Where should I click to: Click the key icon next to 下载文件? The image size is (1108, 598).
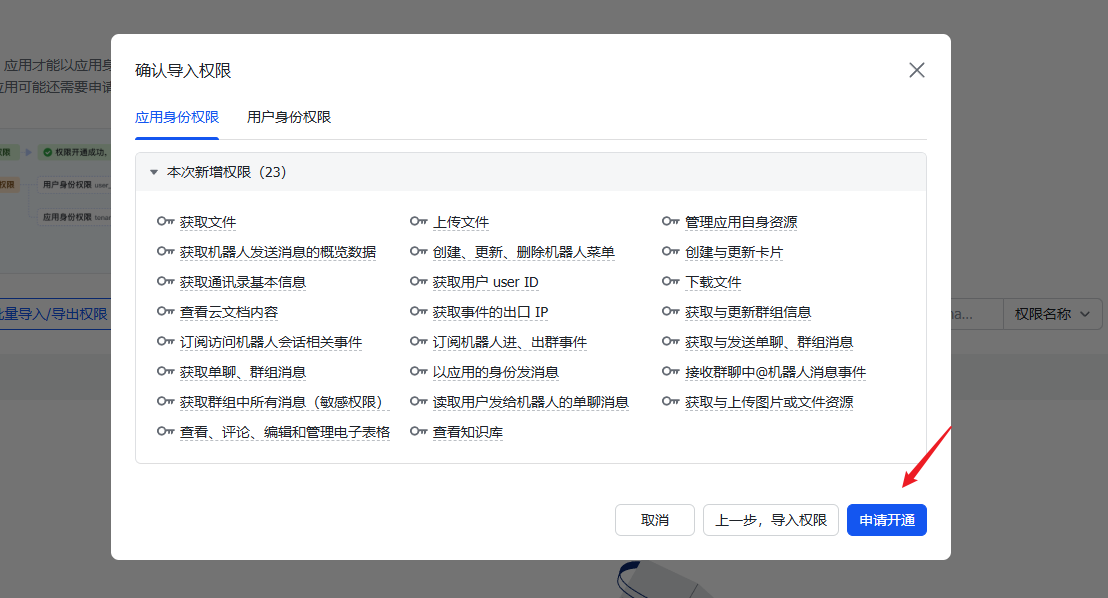tap(670, 281)
